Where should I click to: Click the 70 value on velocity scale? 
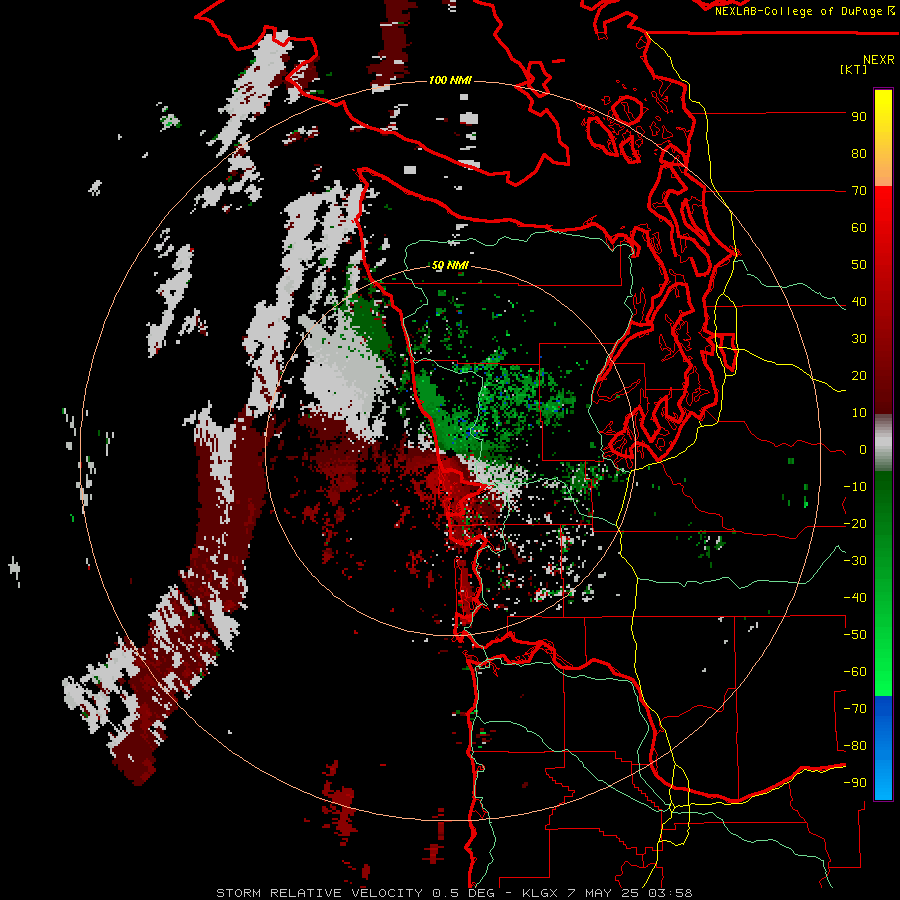click(x=859, y=191)
